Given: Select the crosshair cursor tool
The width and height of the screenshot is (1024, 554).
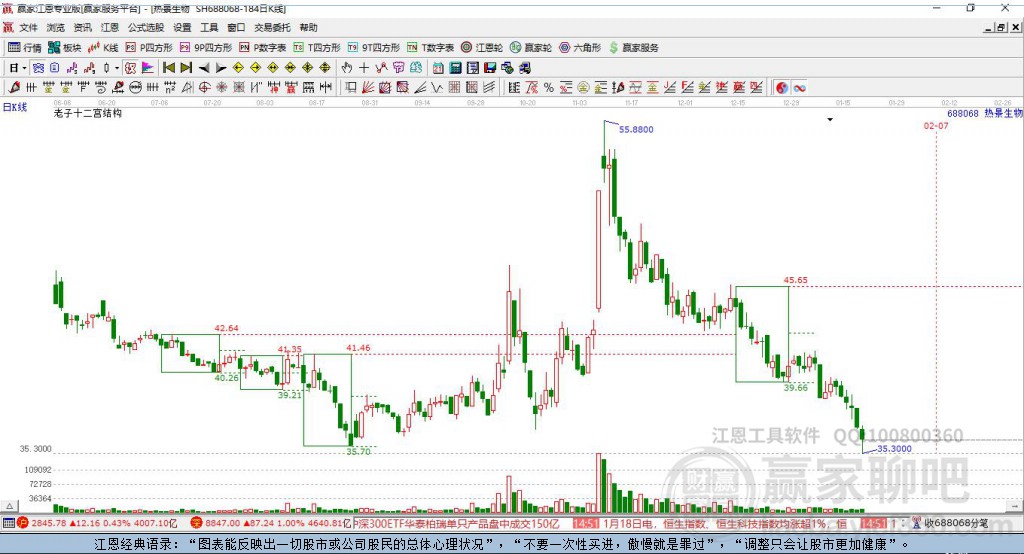Looking at the screenshot, I should (364, 67).
